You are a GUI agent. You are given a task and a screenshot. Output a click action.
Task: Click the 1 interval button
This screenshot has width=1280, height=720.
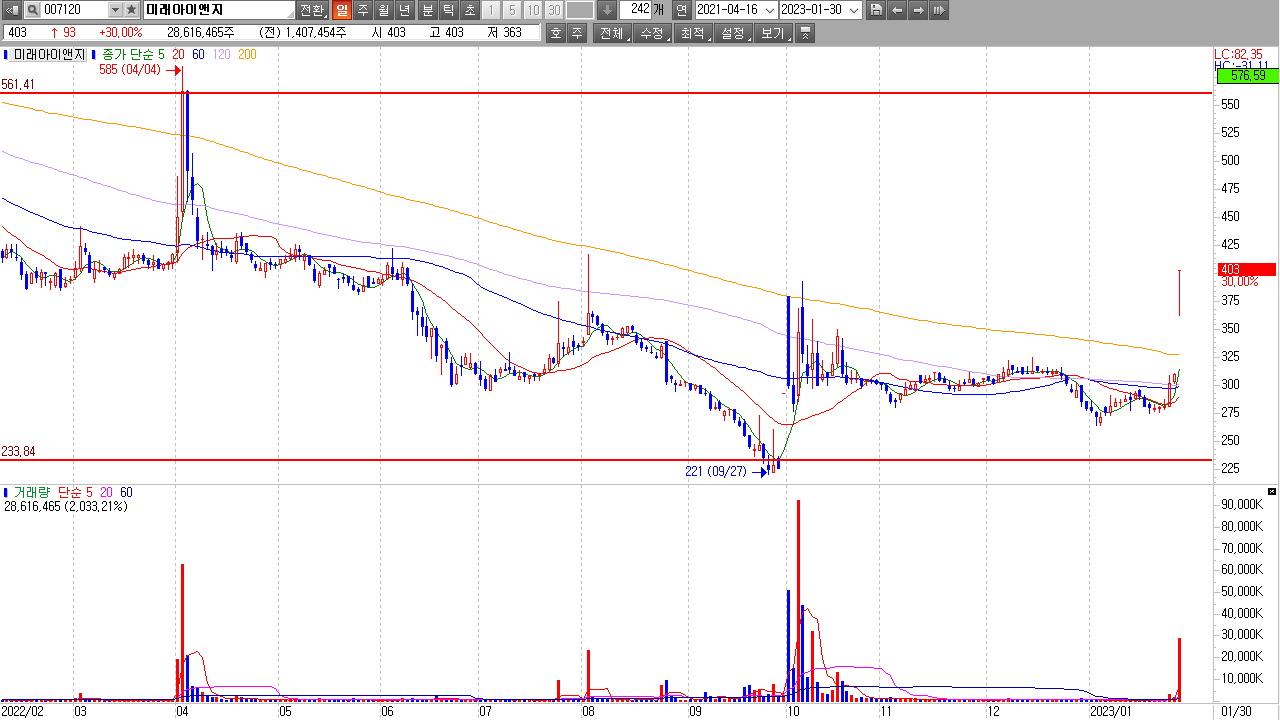(491, 10)
